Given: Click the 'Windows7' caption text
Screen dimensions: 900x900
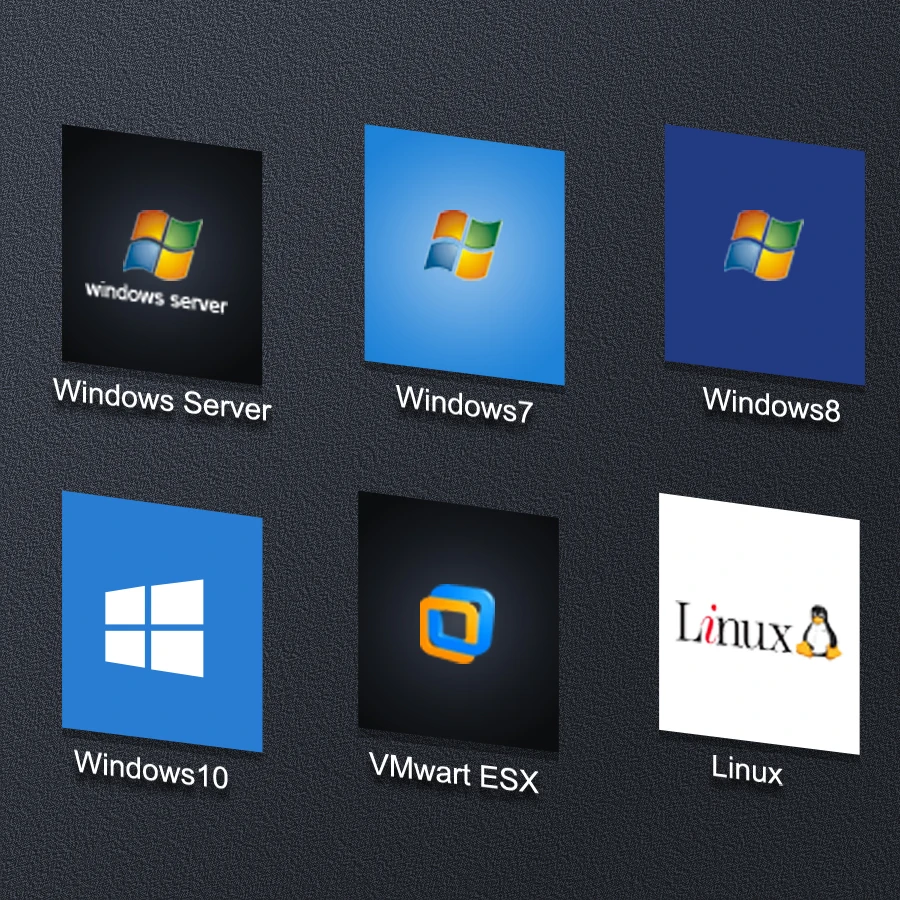Looking at the screenshot, I should pyautogui.click(x=464, y=405).
